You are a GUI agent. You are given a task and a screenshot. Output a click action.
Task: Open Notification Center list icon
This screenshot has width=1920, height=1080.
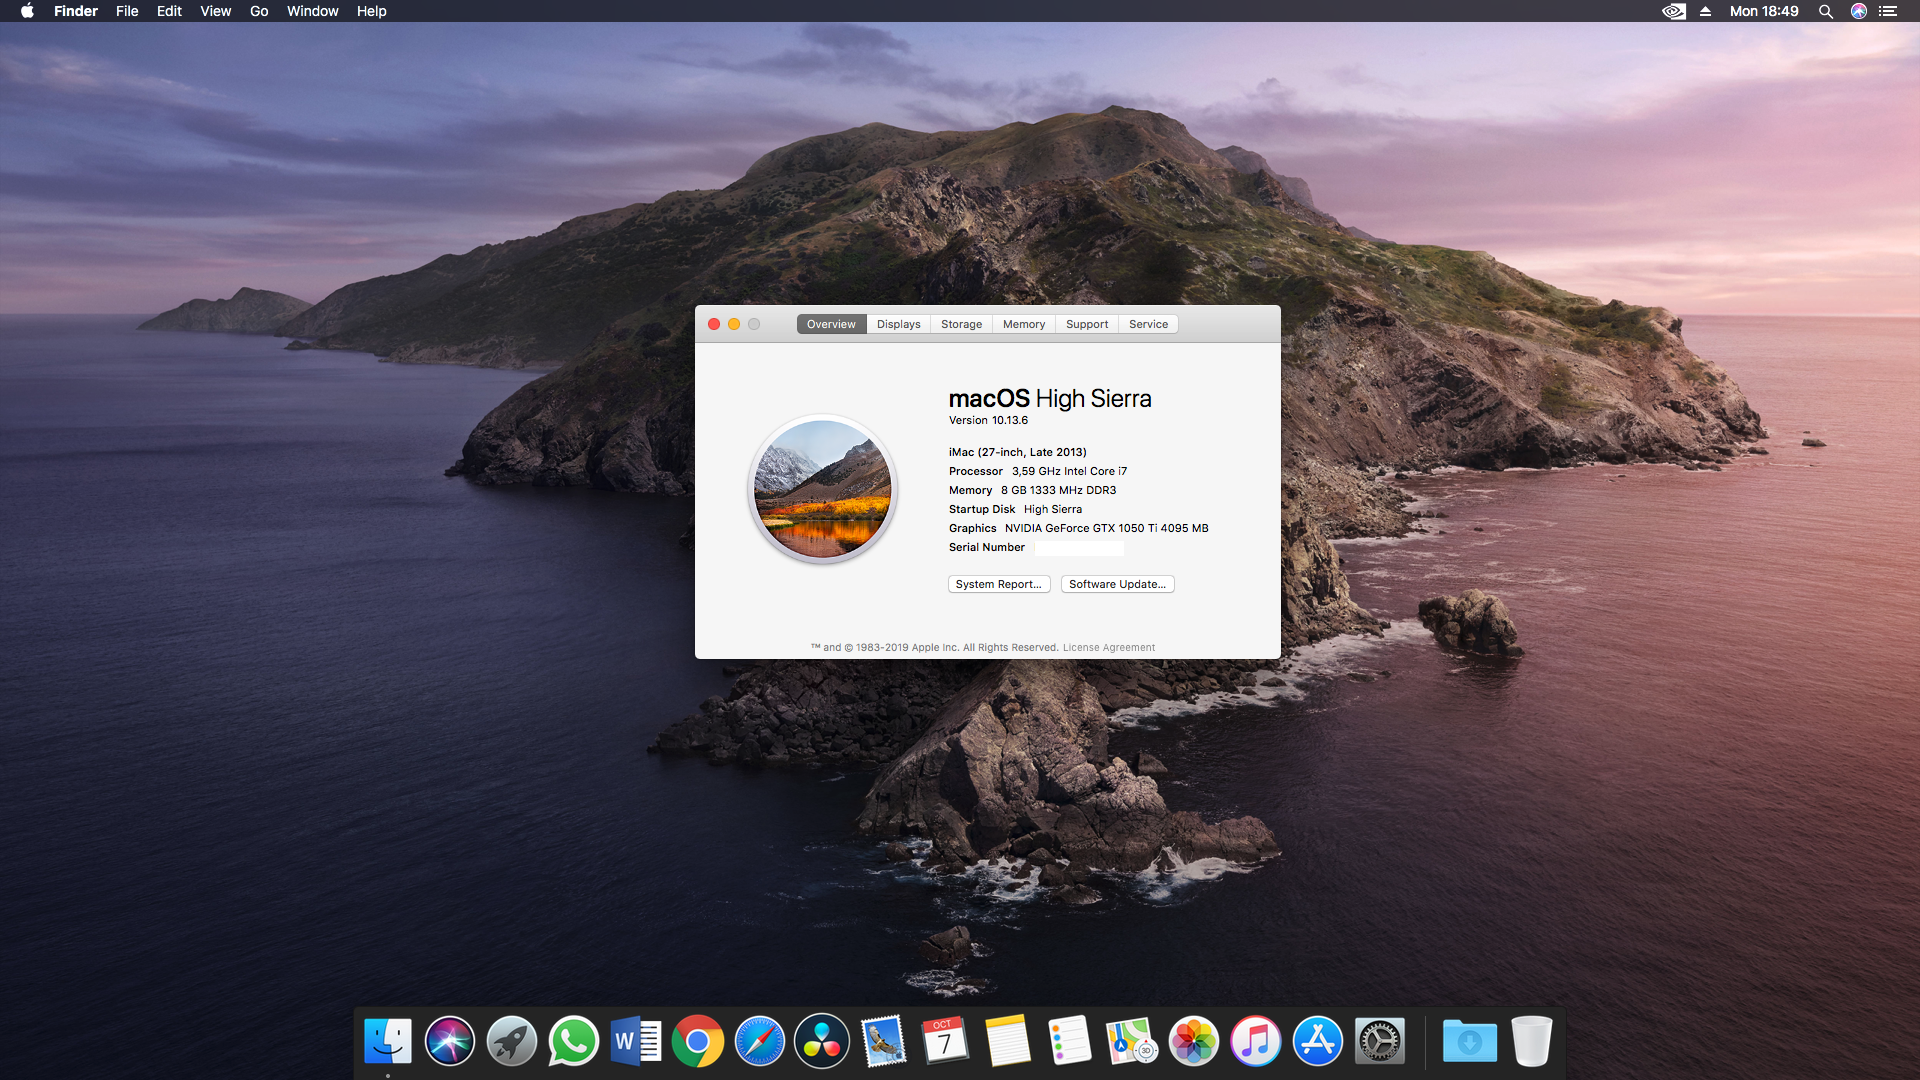tap(1888, 11)
